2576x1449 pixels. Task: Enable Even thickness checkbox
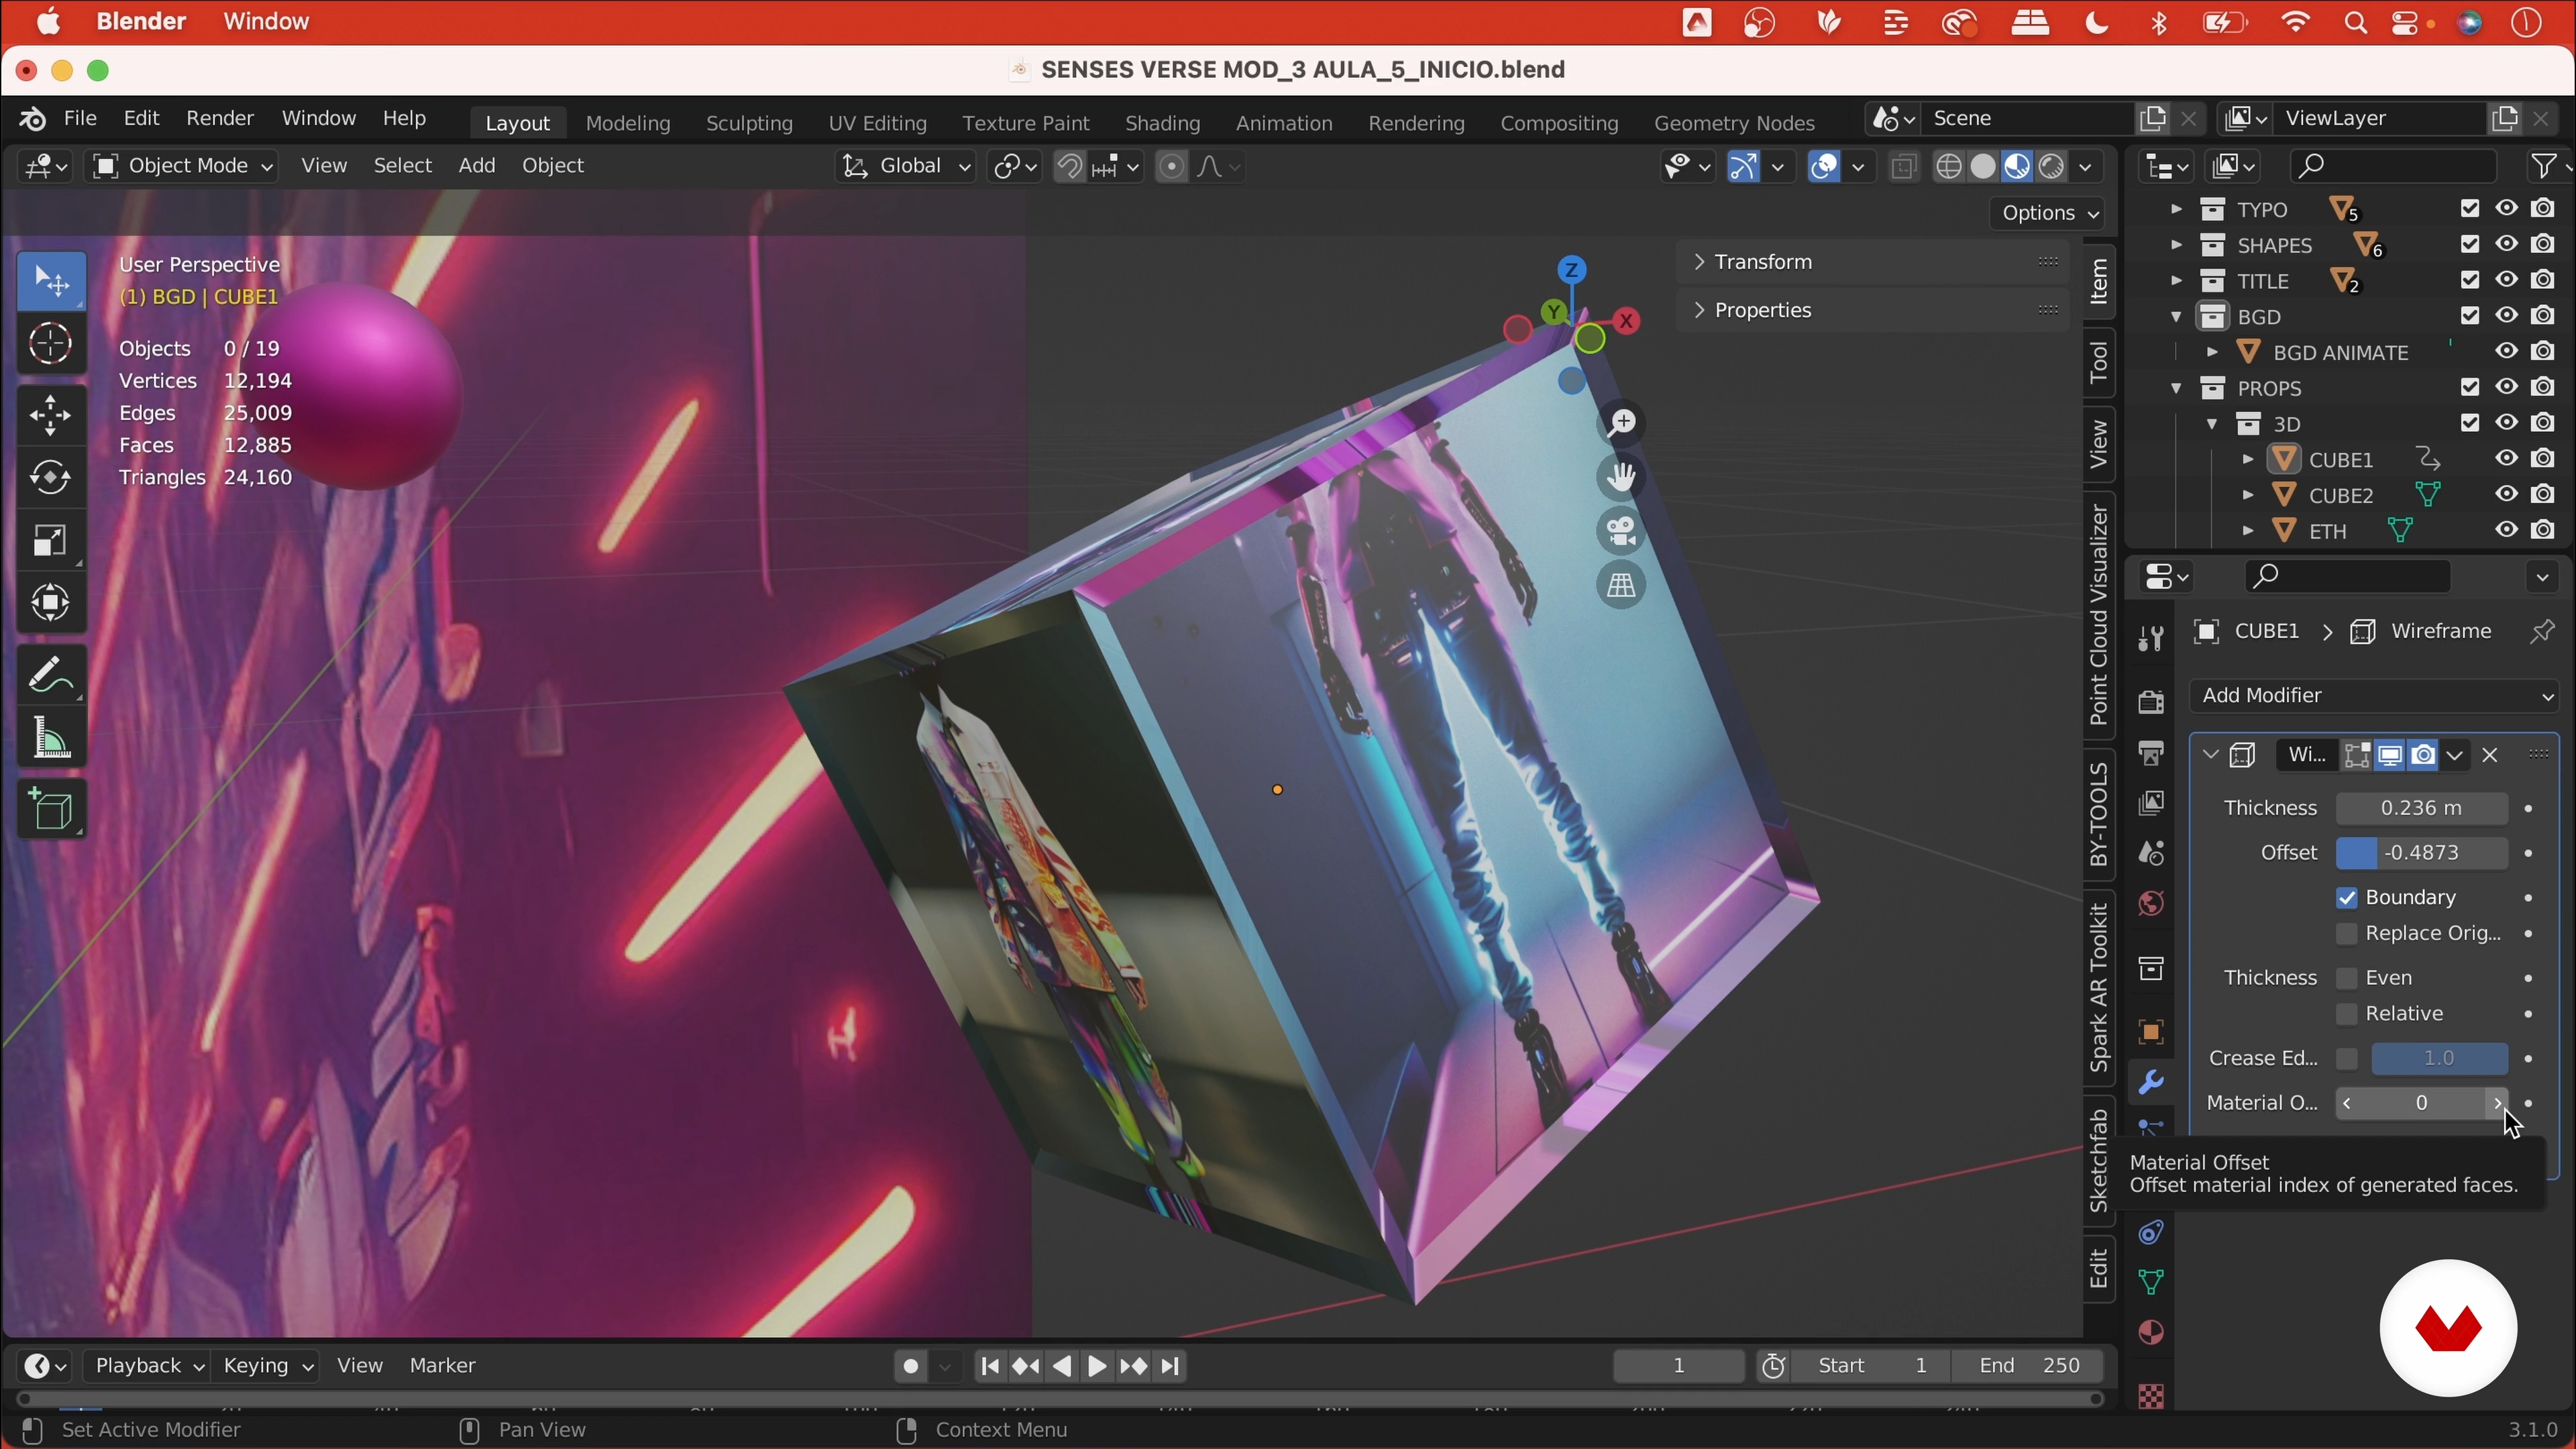pyautogui.click(x=2347, y=978)
